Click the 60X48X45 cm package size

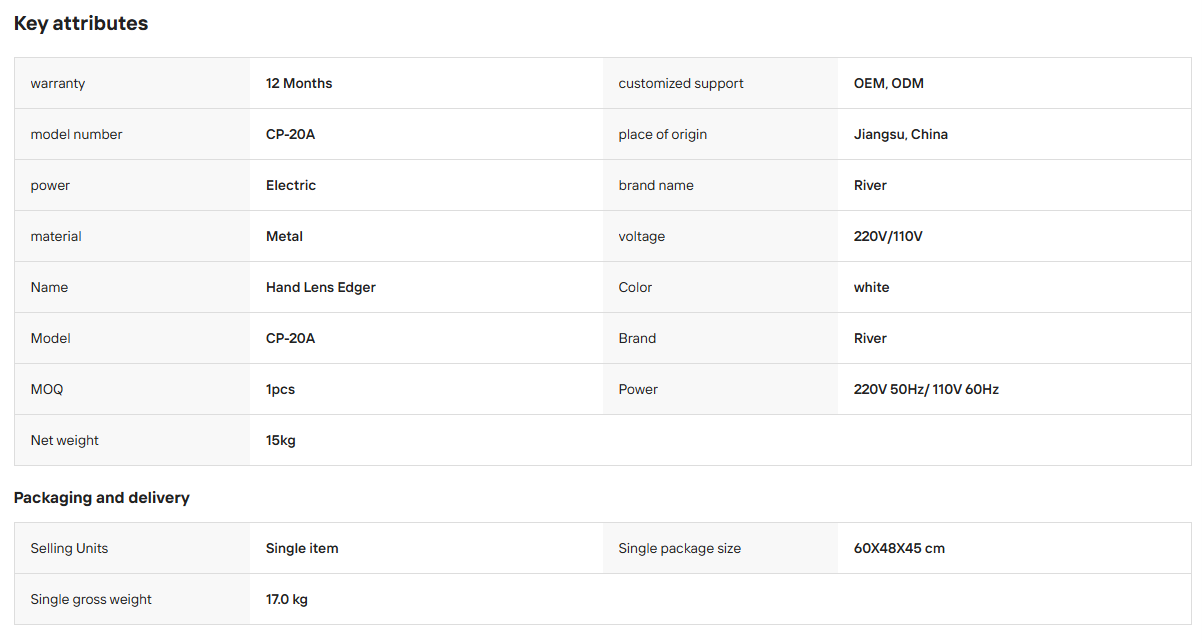pyautogui.click(x=899, y=548)
